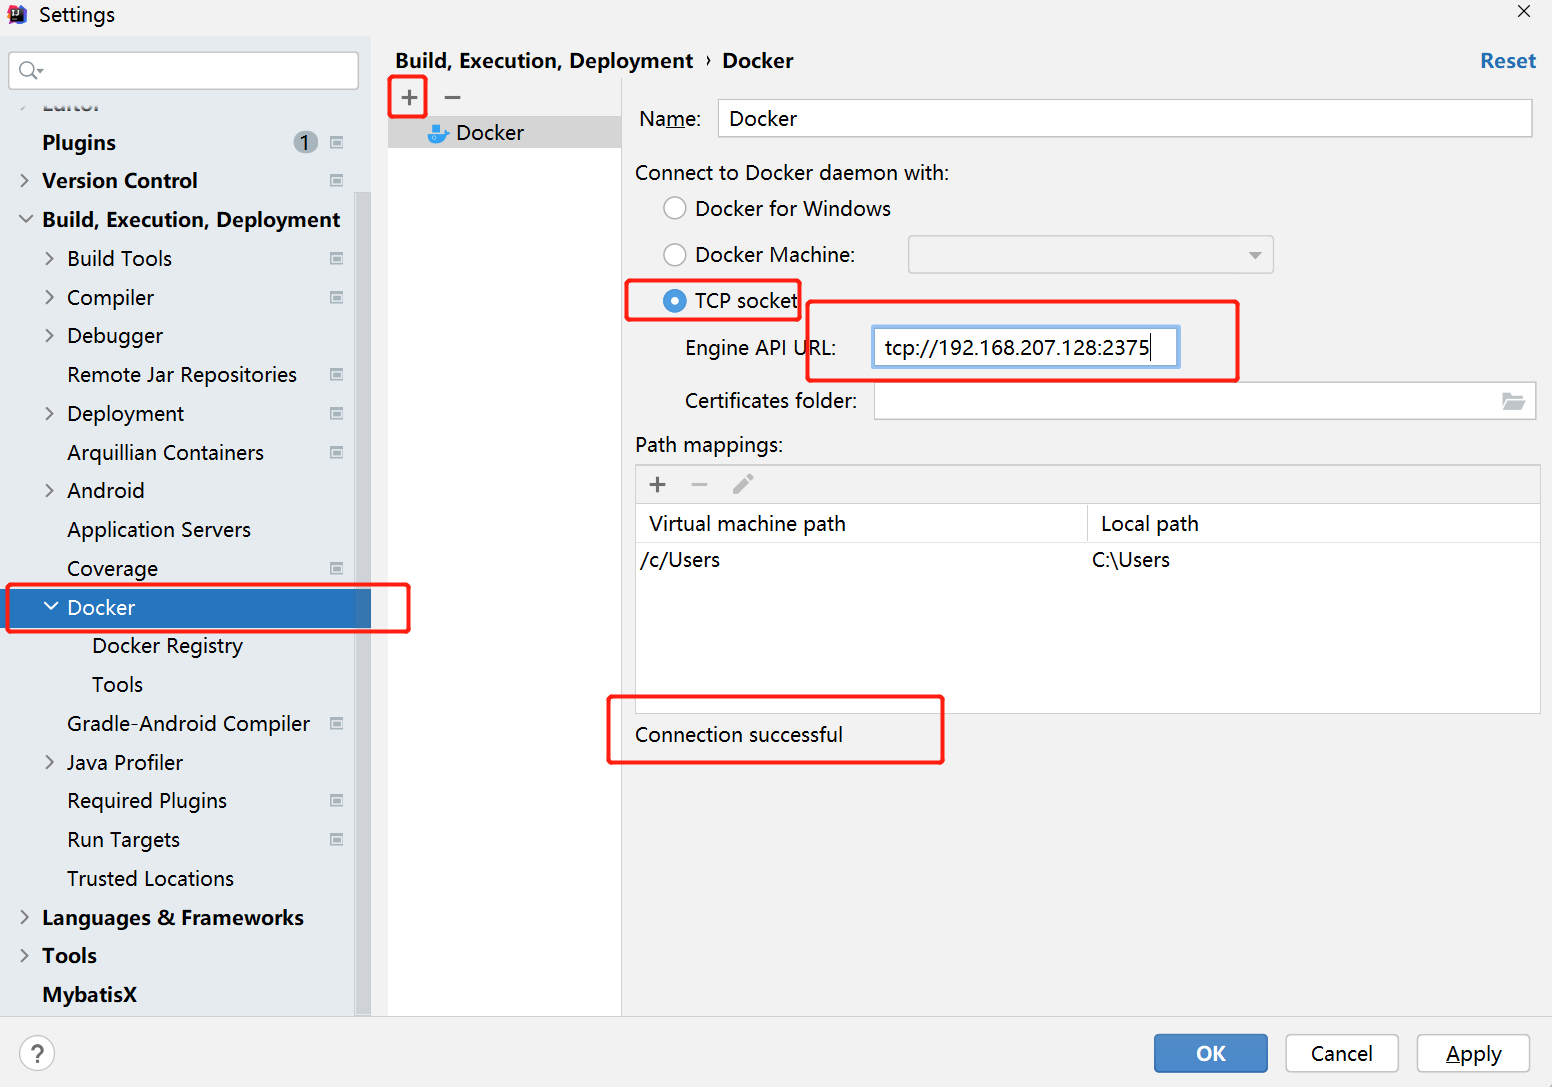The image size is (1552, 1087).
Task: Browse for Certificates folder using folder icon
Action: pos(1513,401)
